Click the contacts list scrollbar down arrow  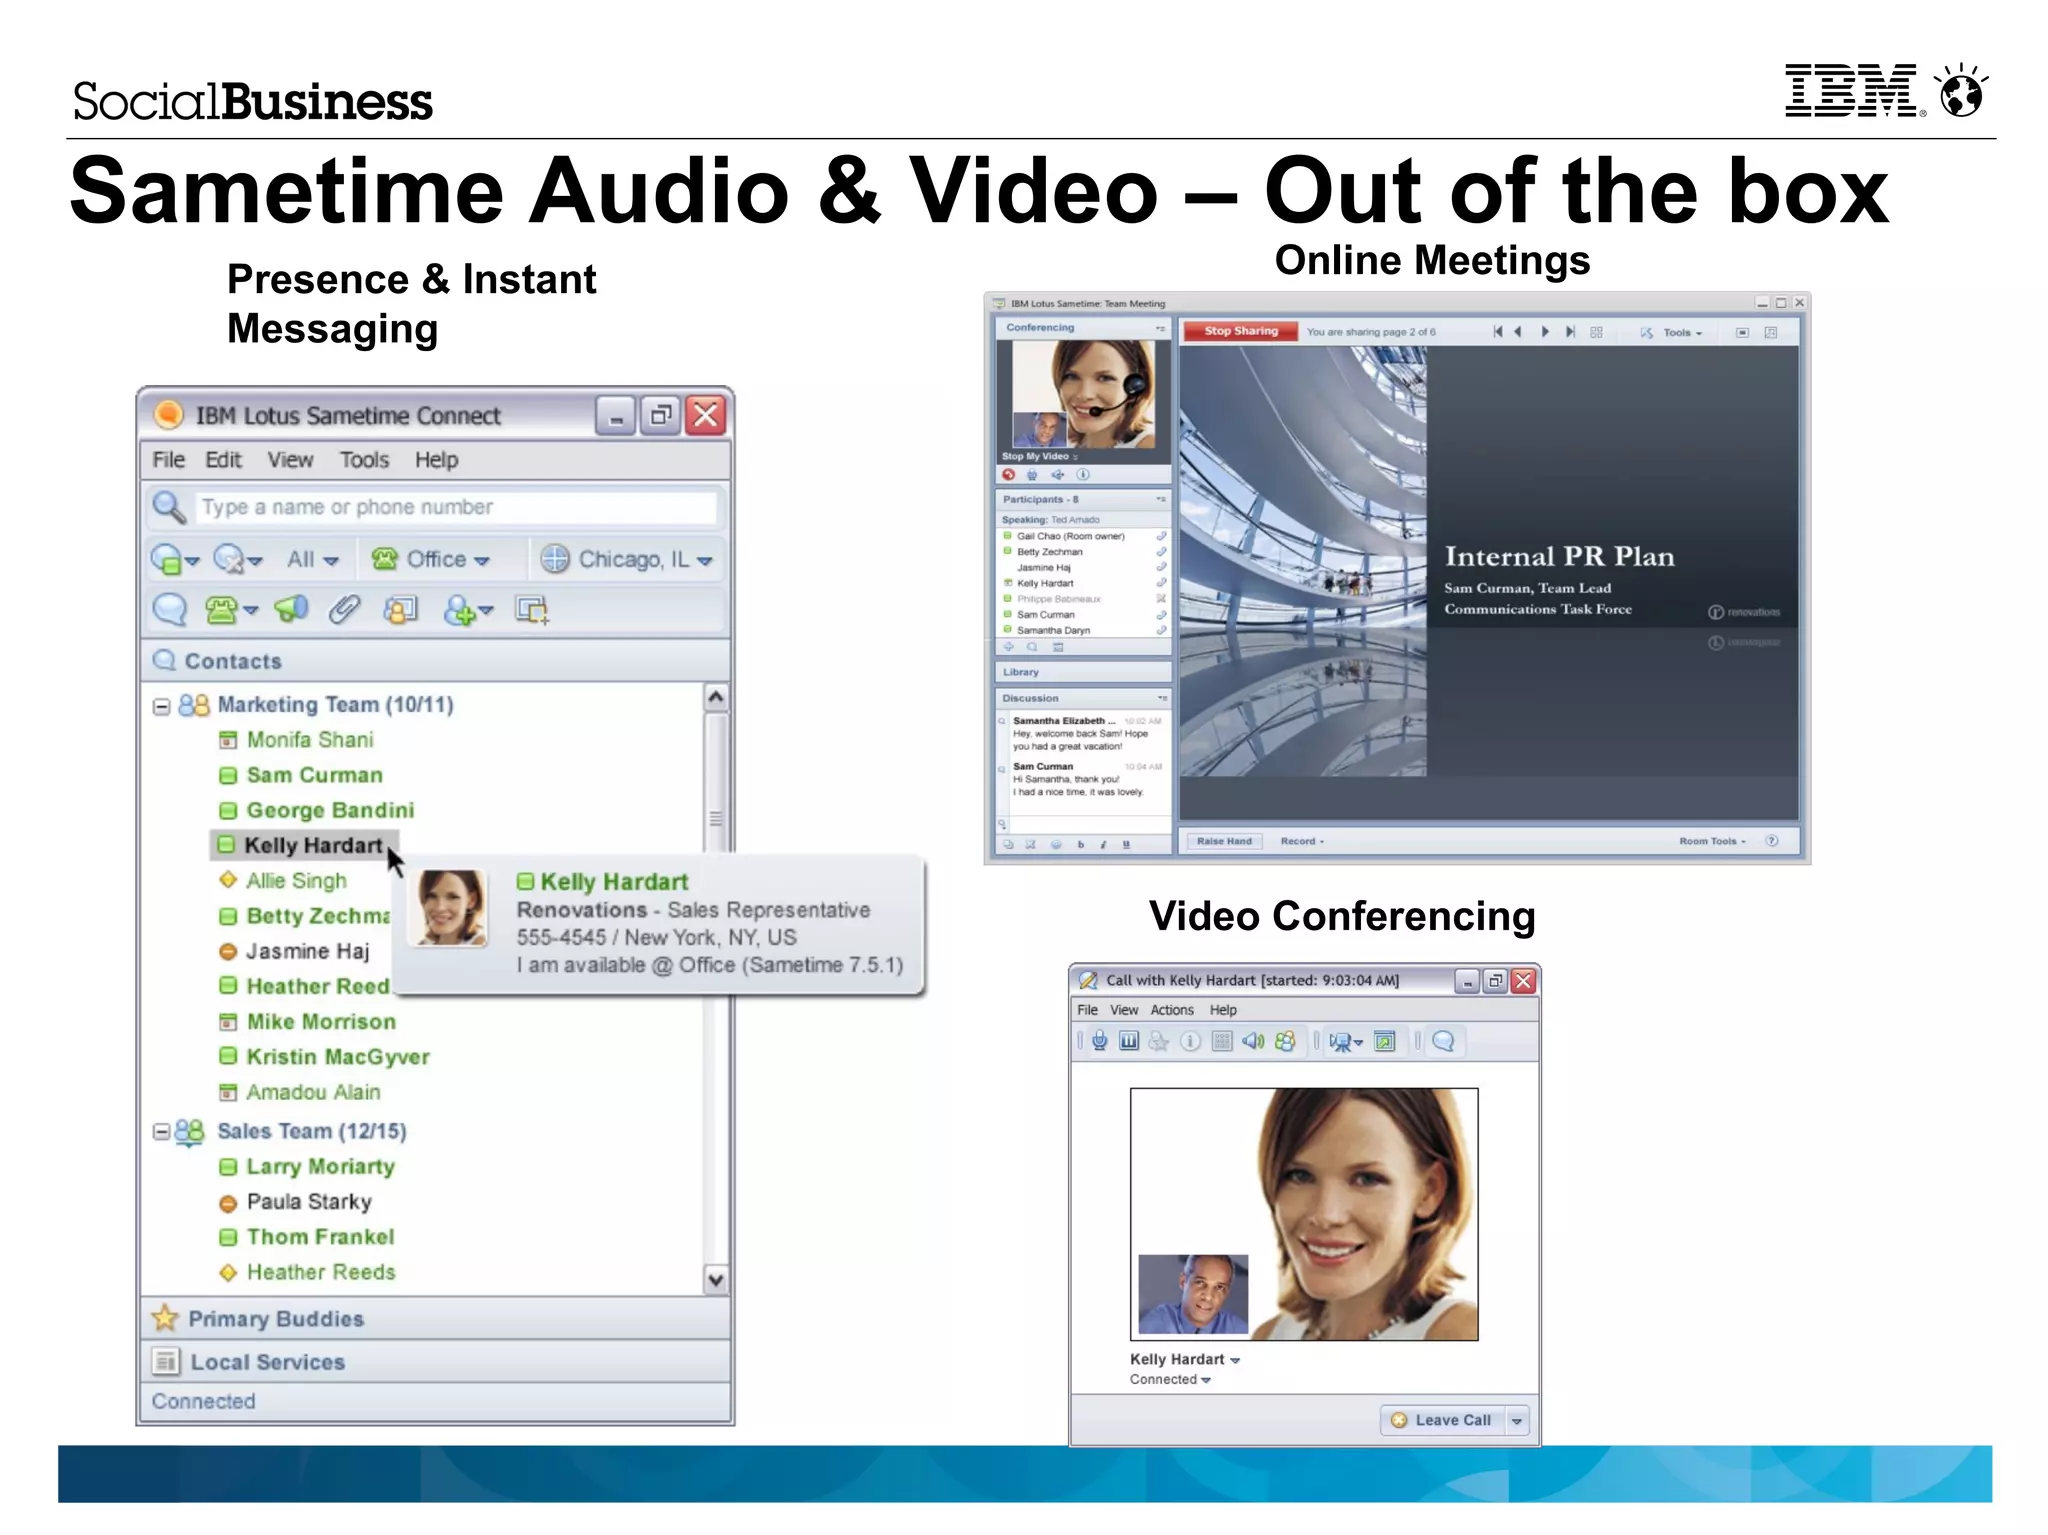coord(716,1279)
